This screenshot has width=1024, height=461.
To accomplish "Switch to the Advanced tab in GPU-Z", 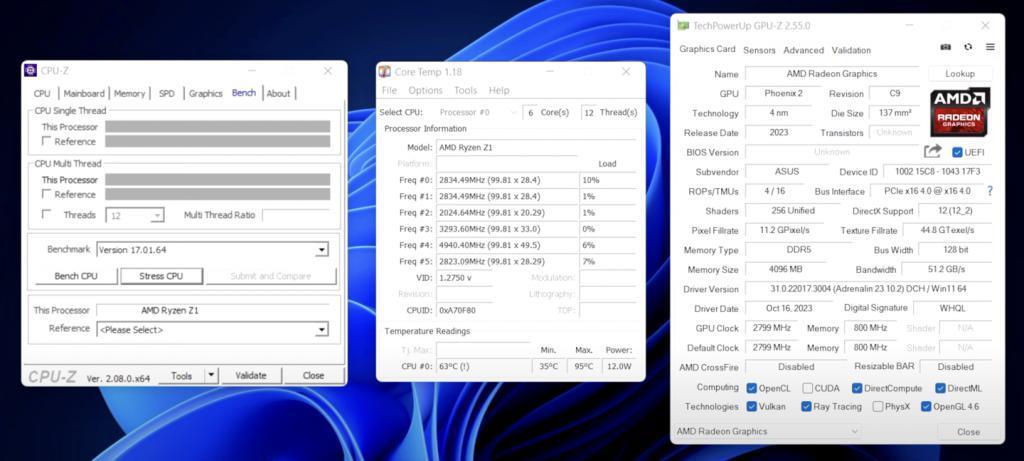I will 803,50.
